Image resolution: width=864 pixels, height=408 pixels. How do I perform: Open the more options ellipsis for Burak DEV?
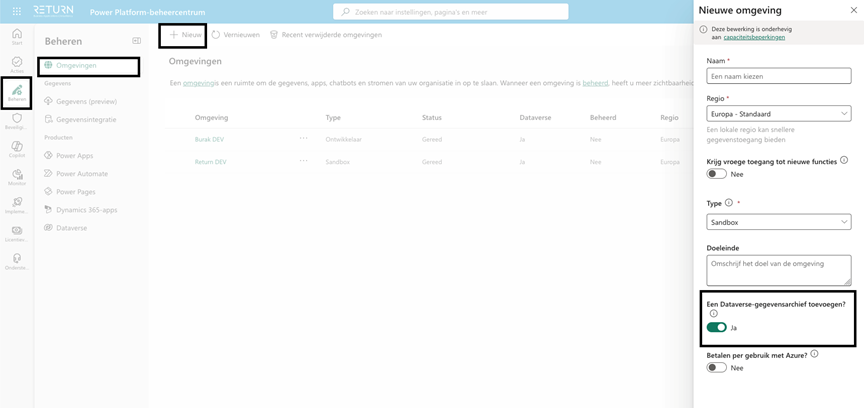click(x=303, y=137)
